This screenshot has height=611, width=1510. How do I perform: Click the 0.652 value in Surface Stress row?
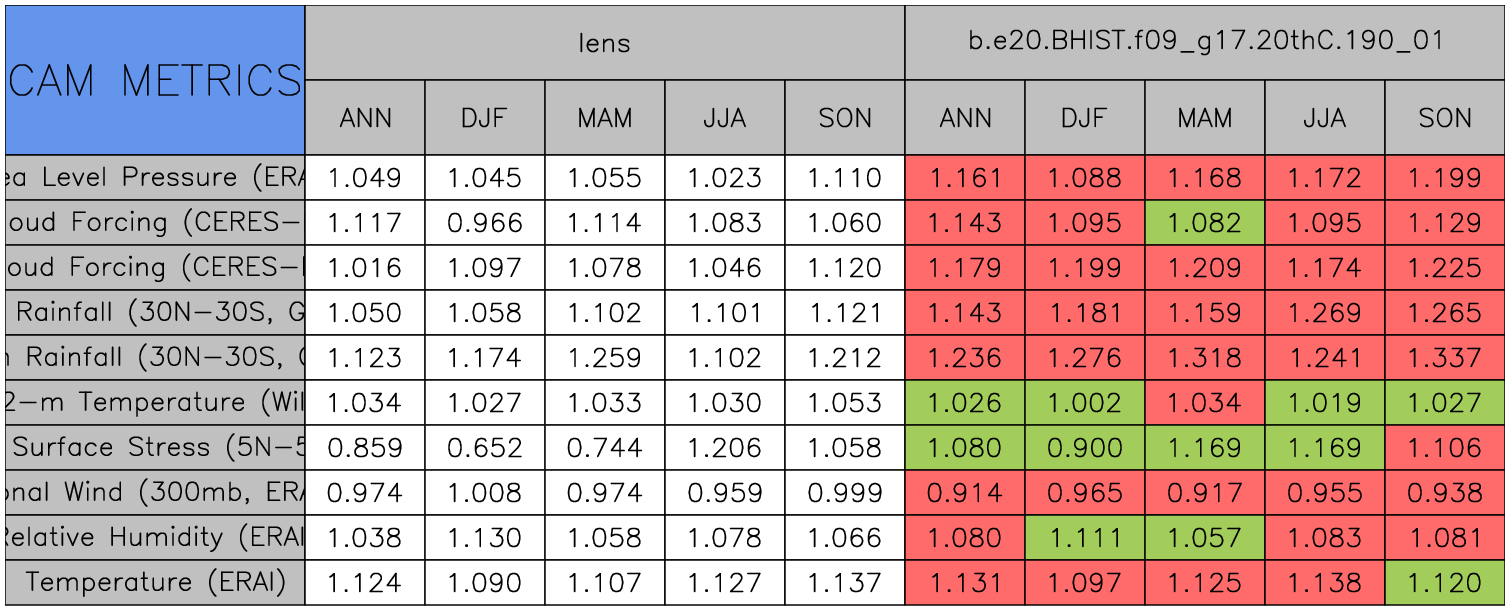tap(484, 447)
